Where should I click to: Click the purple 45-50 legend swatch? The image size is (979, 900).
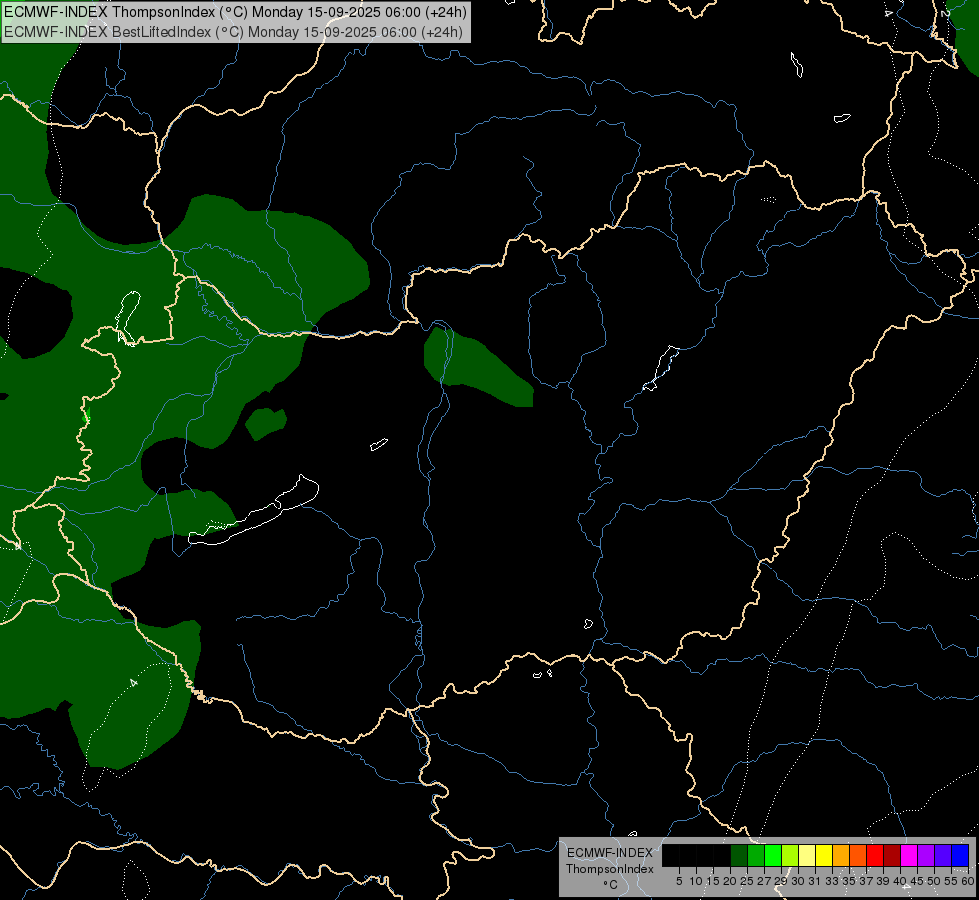[926, 855]
